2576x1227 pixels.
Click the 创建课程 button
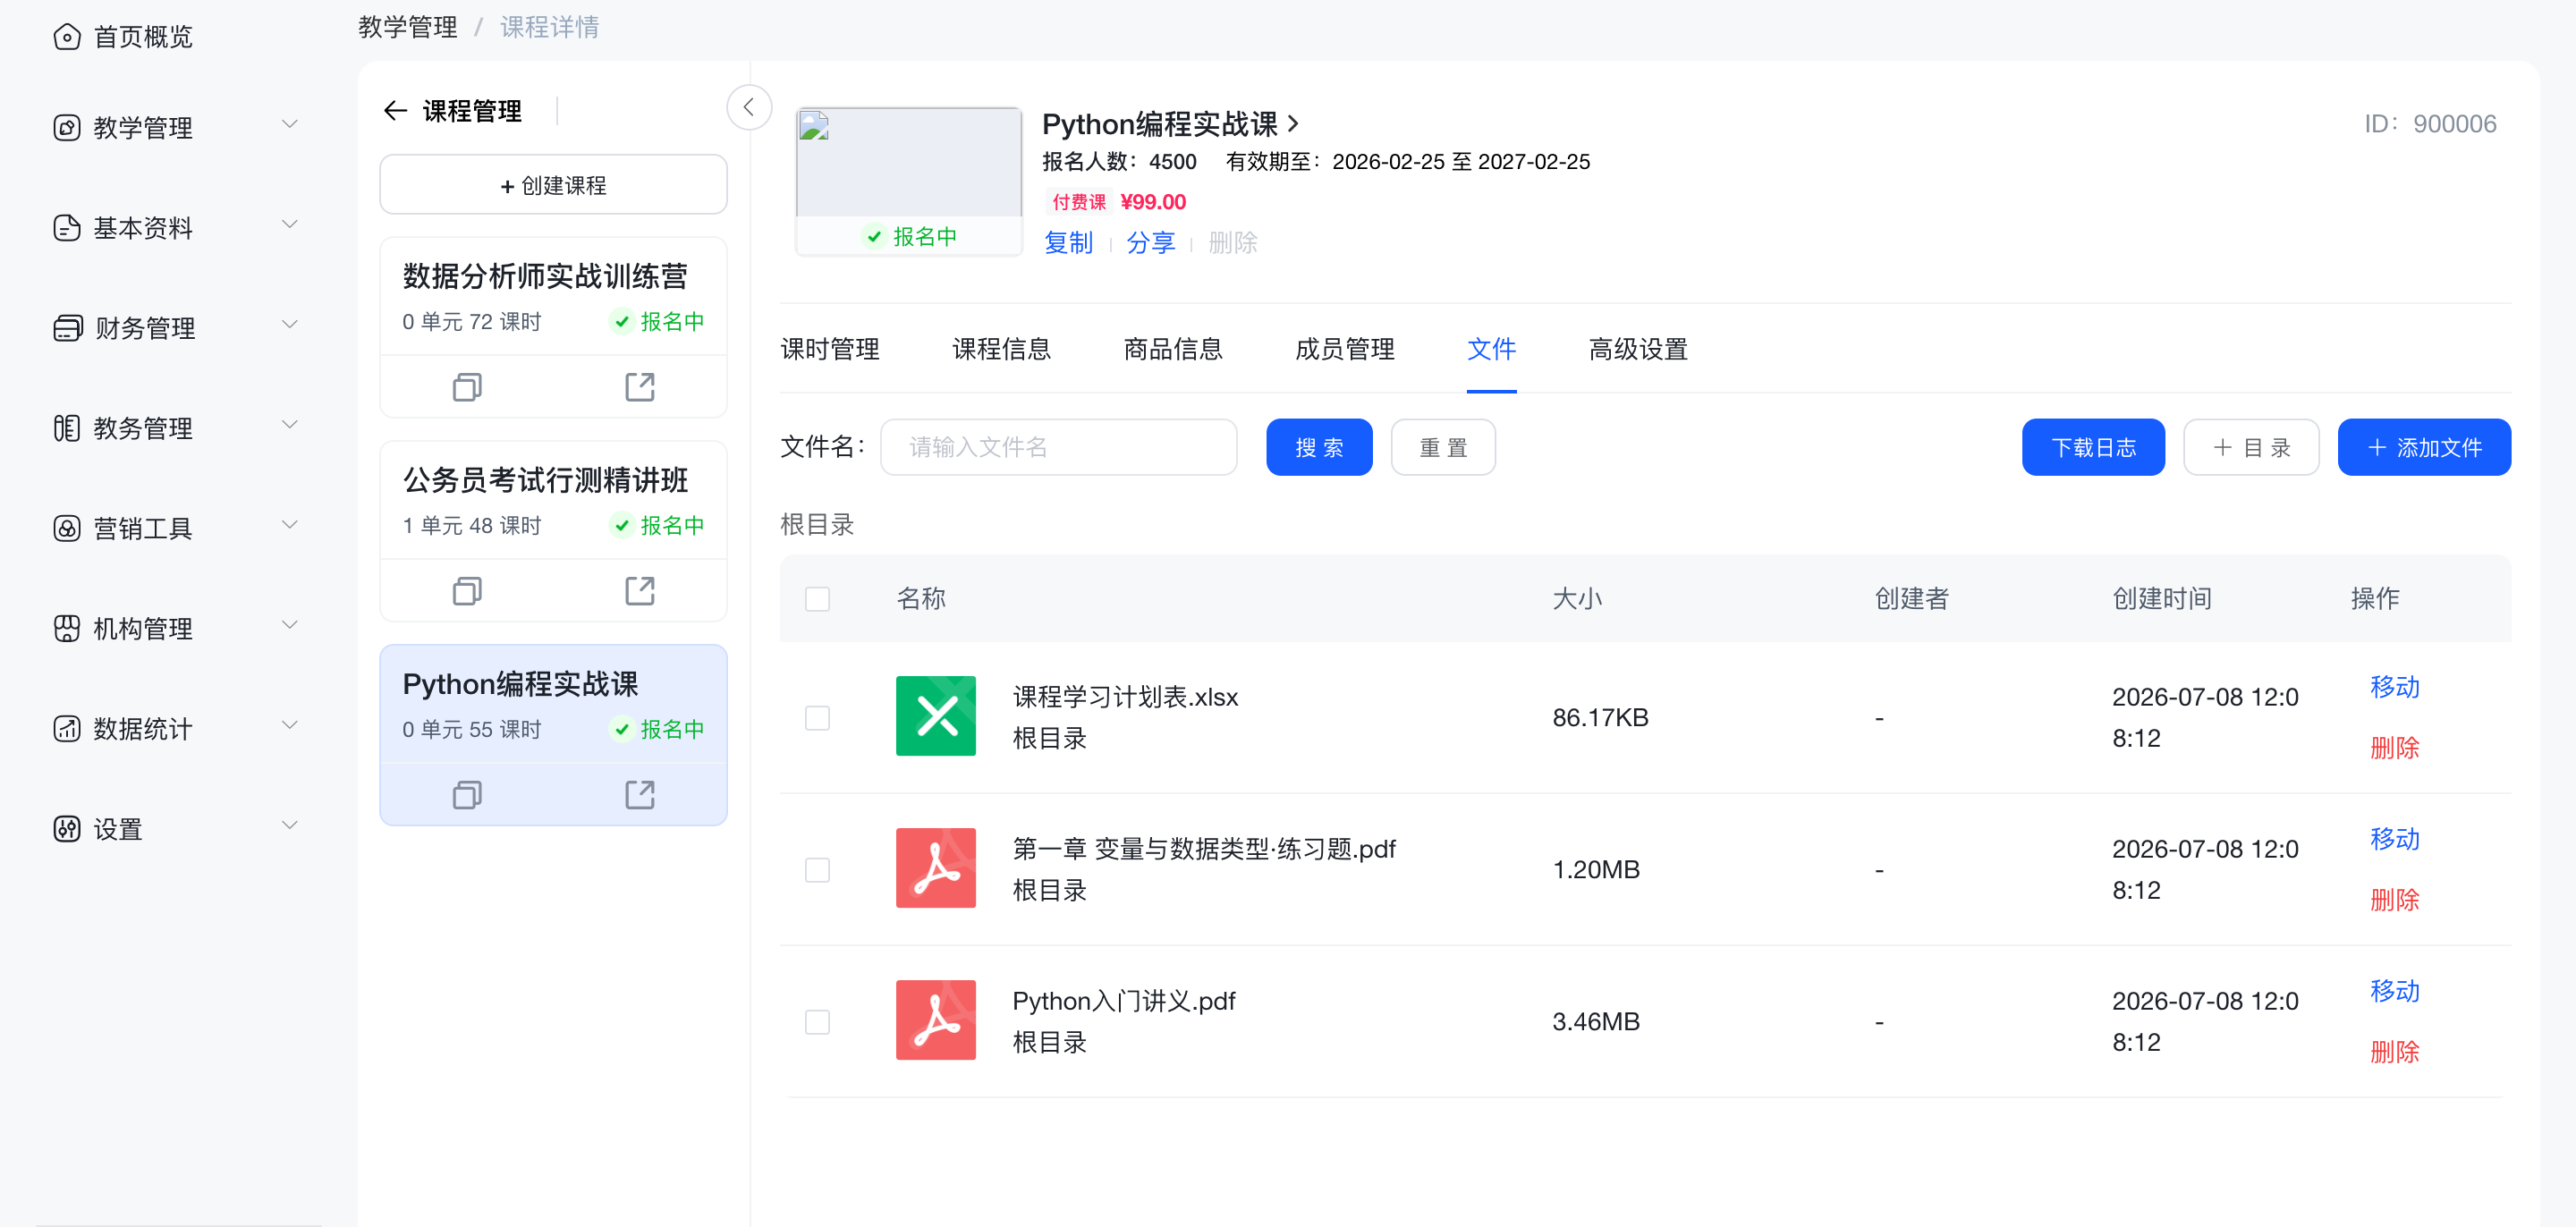[553, 185]
